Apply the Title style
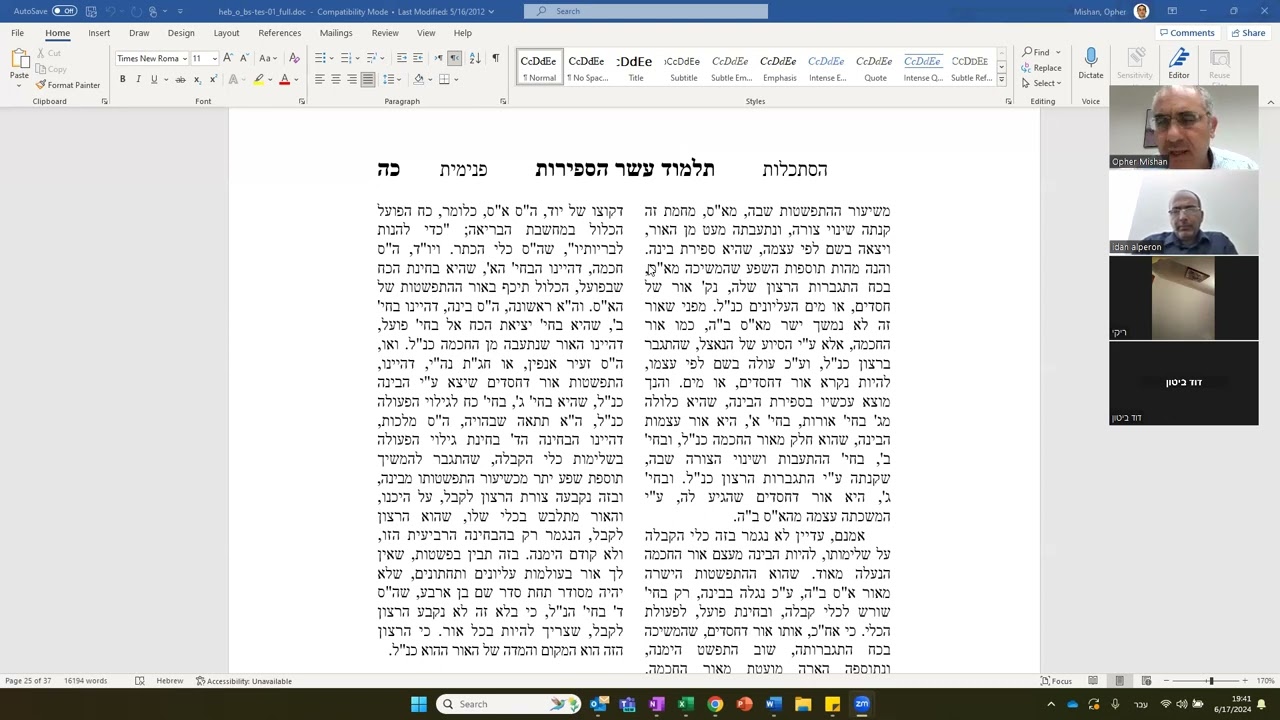 coord(636,67)
